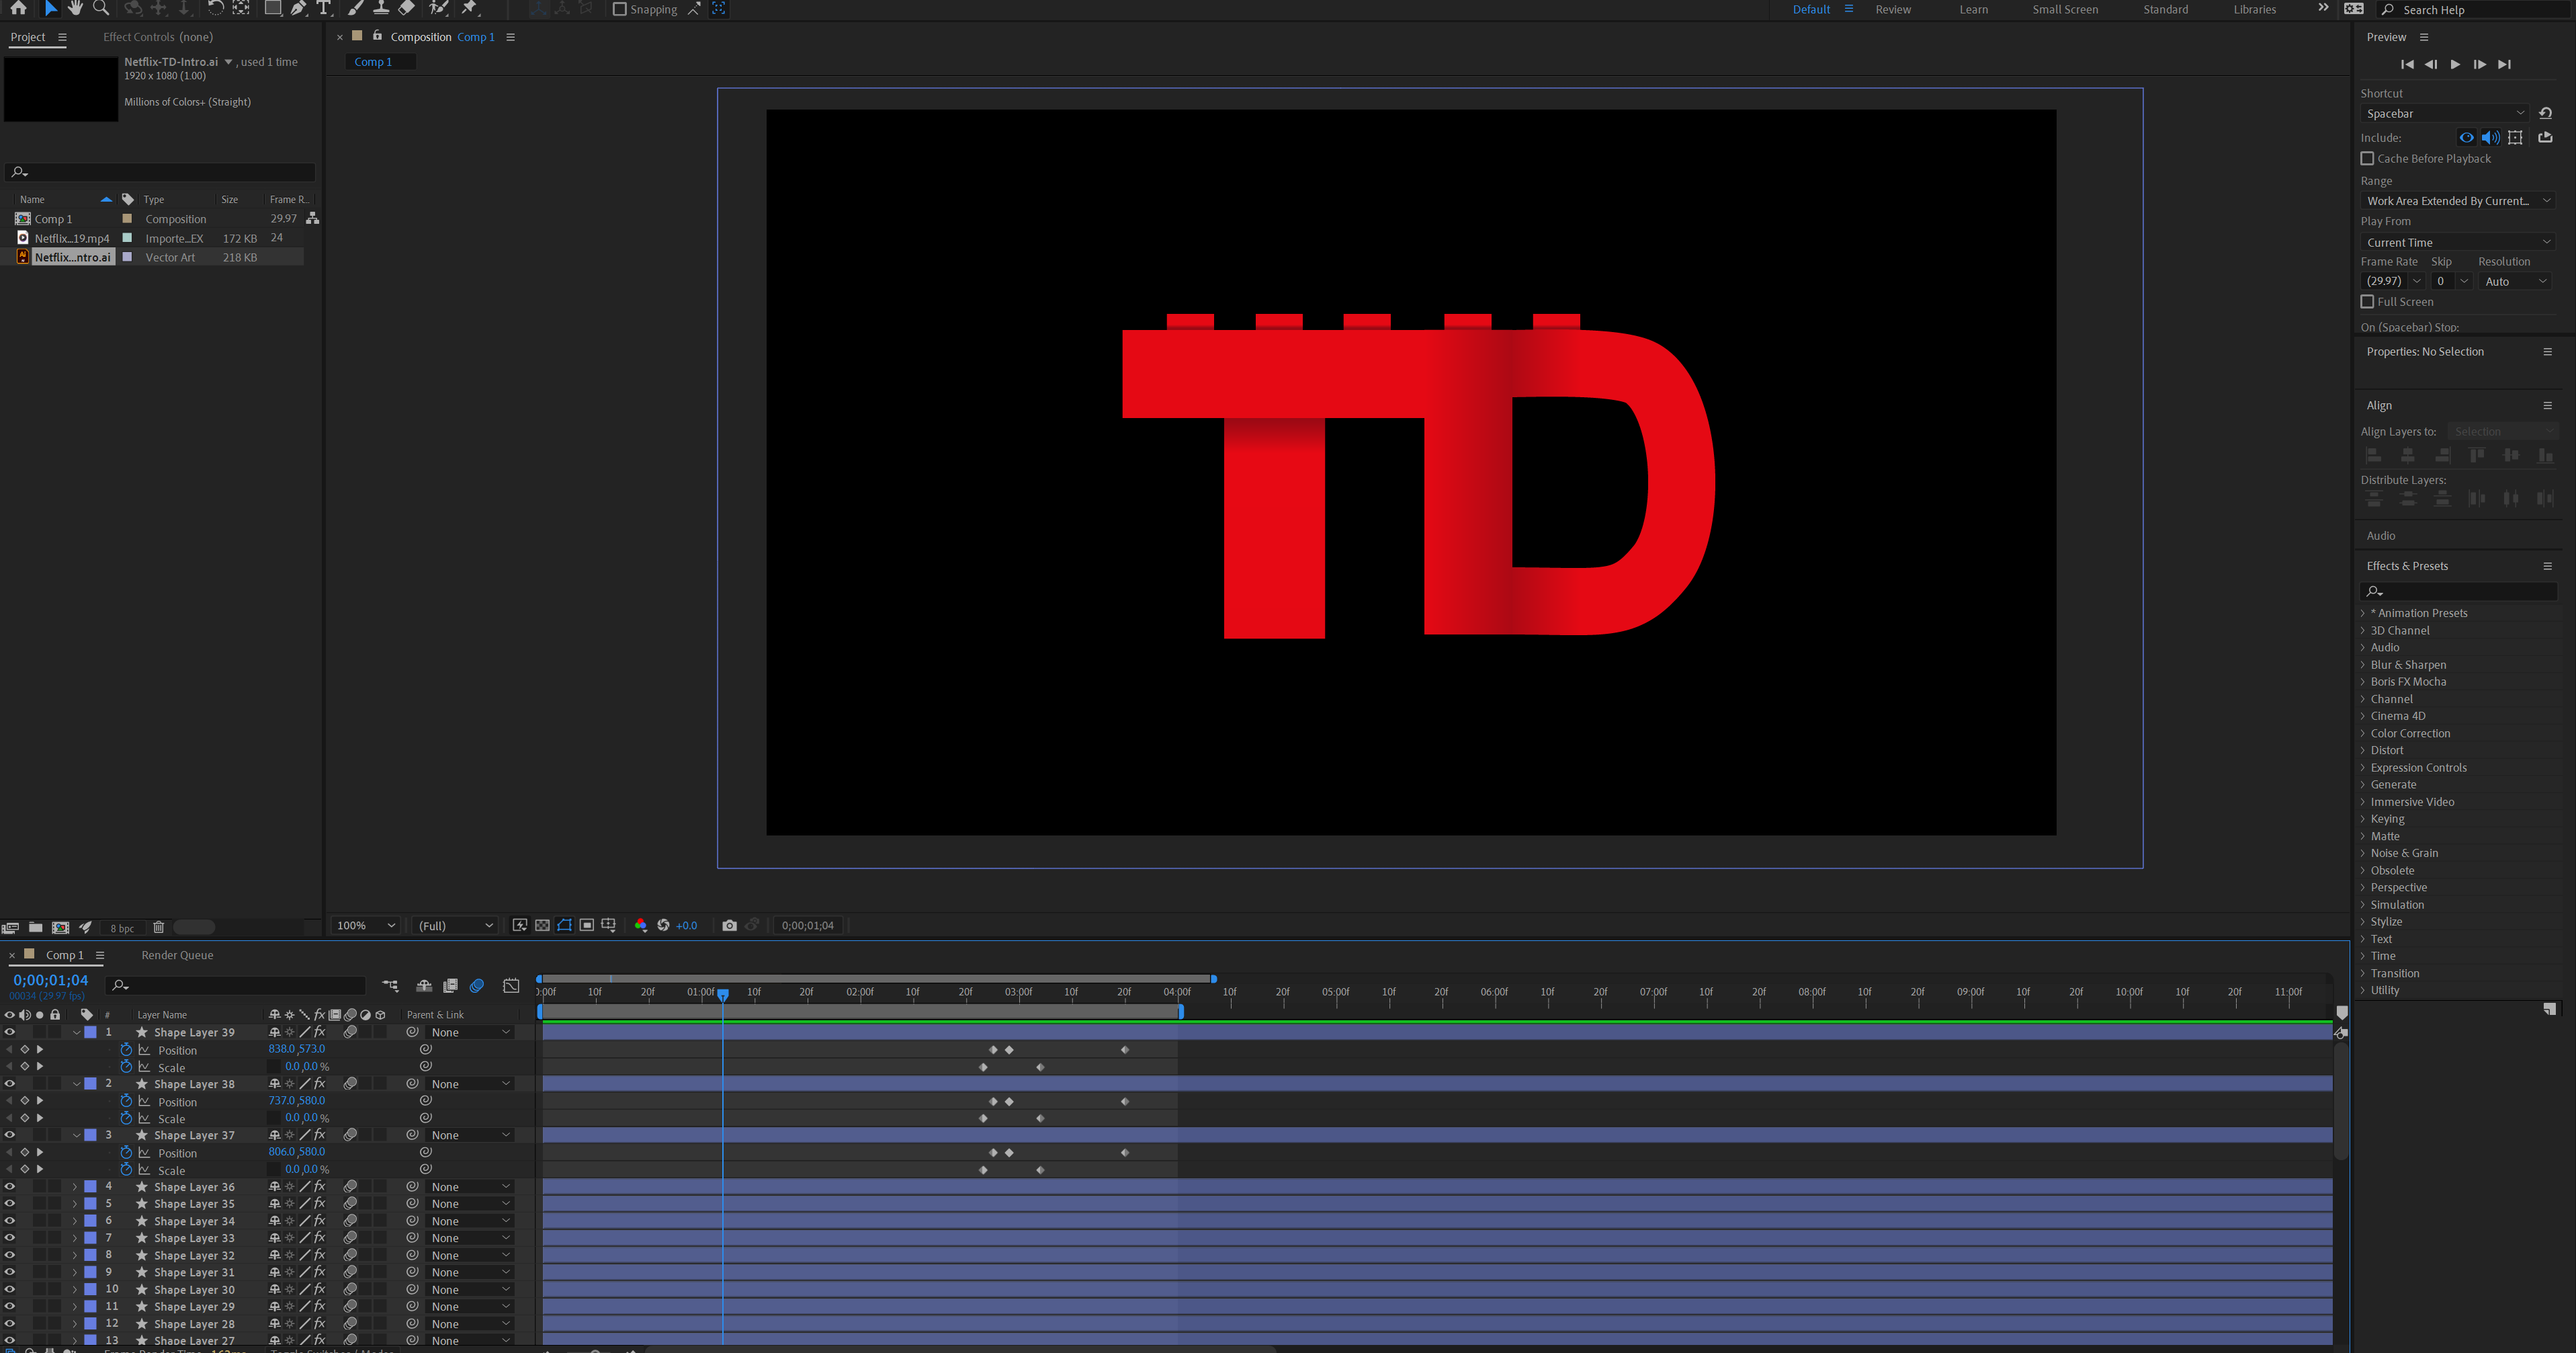Toggle the transparency grid in viewer
The height and width of the screenshot is (1353, 2576).
pos(542,925)
